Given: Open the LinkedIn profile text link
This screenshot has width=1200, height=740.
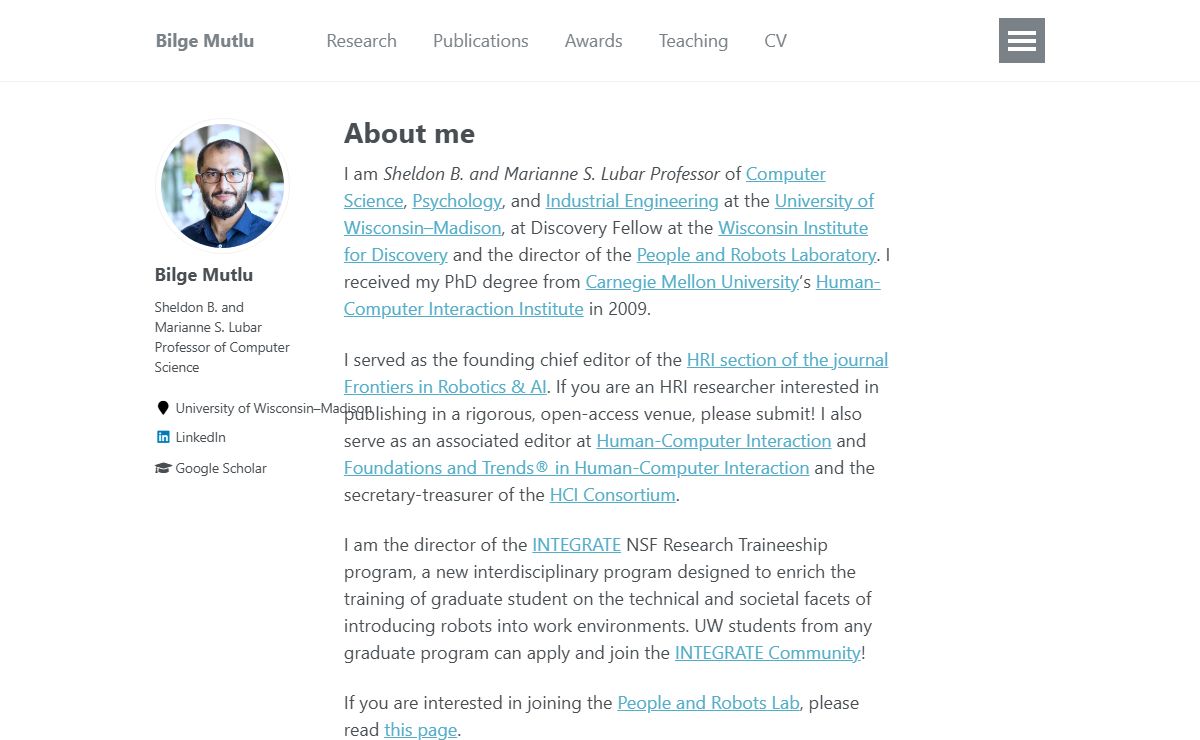Looking at the screenshot, I should [201, 437].
